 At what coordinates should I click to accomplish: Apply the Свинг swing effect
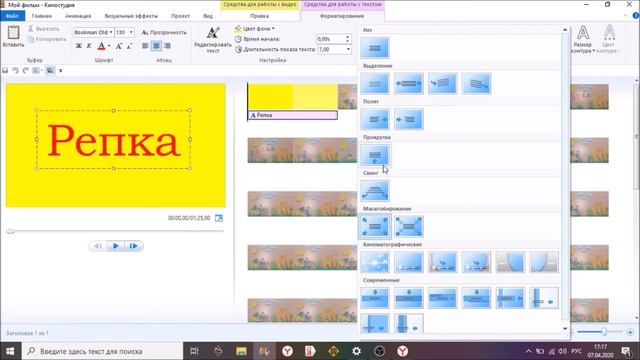click(375, 191)
